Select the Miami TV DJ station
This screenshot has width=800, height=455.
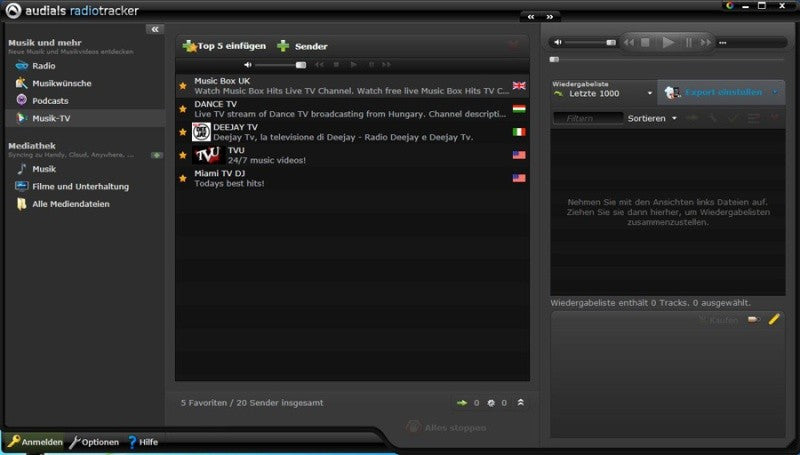click(x=352, y=178)
